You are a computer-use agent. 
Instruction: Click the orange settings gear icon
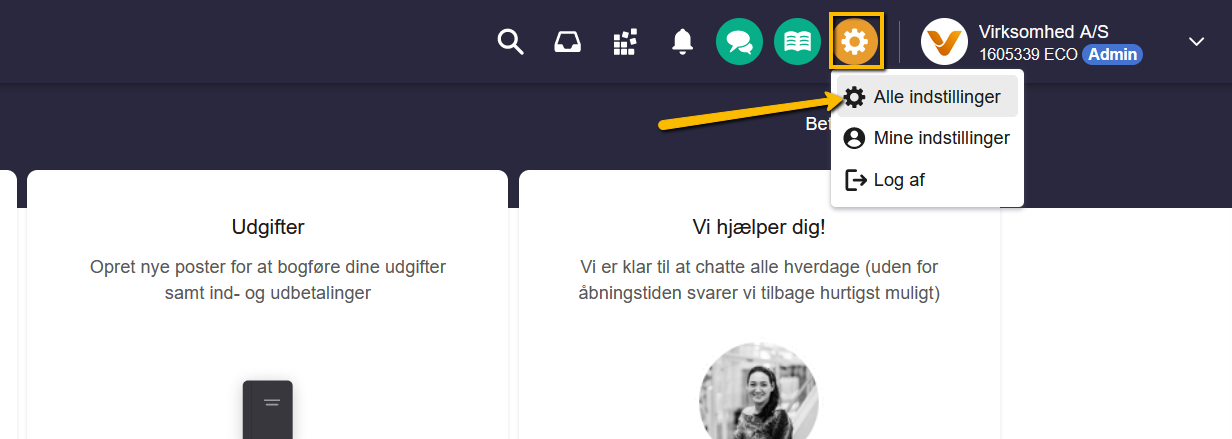(856, 42)
